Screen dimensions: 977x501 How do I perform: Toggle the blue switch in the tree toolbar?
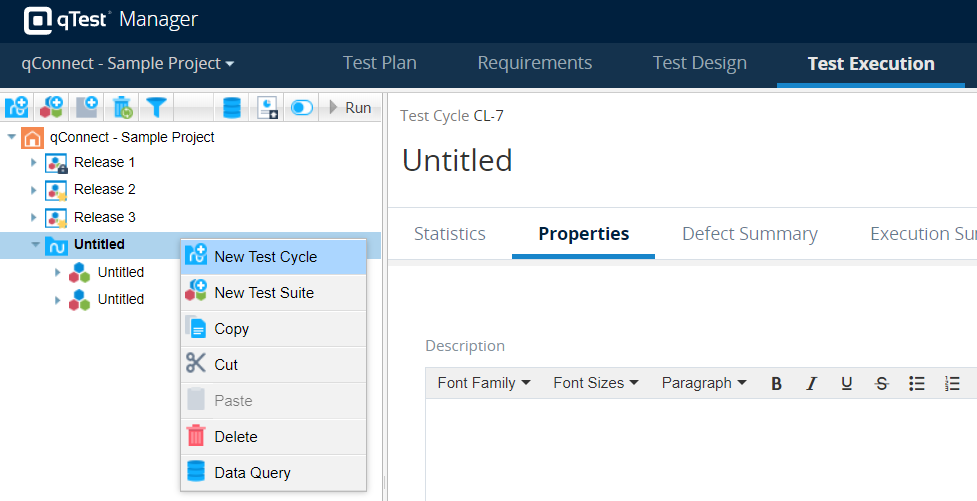coord(301,107)
